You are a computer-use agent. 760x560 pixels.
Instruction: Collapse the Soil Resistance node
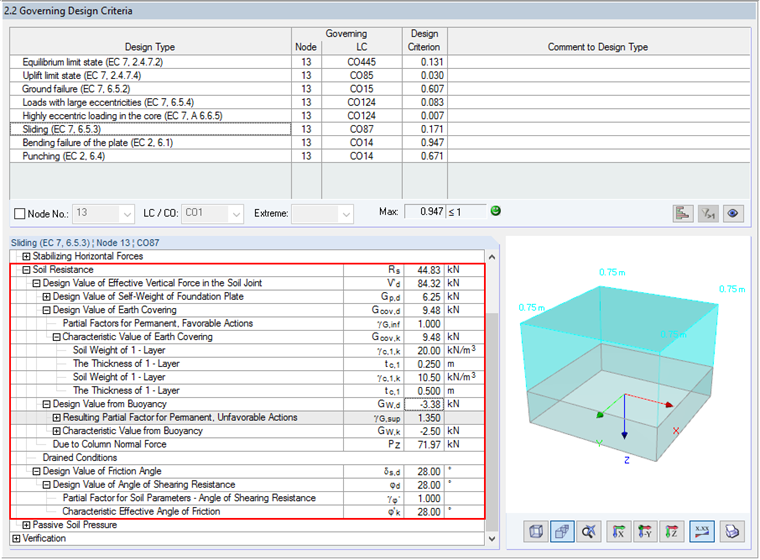tap(26, 270)
